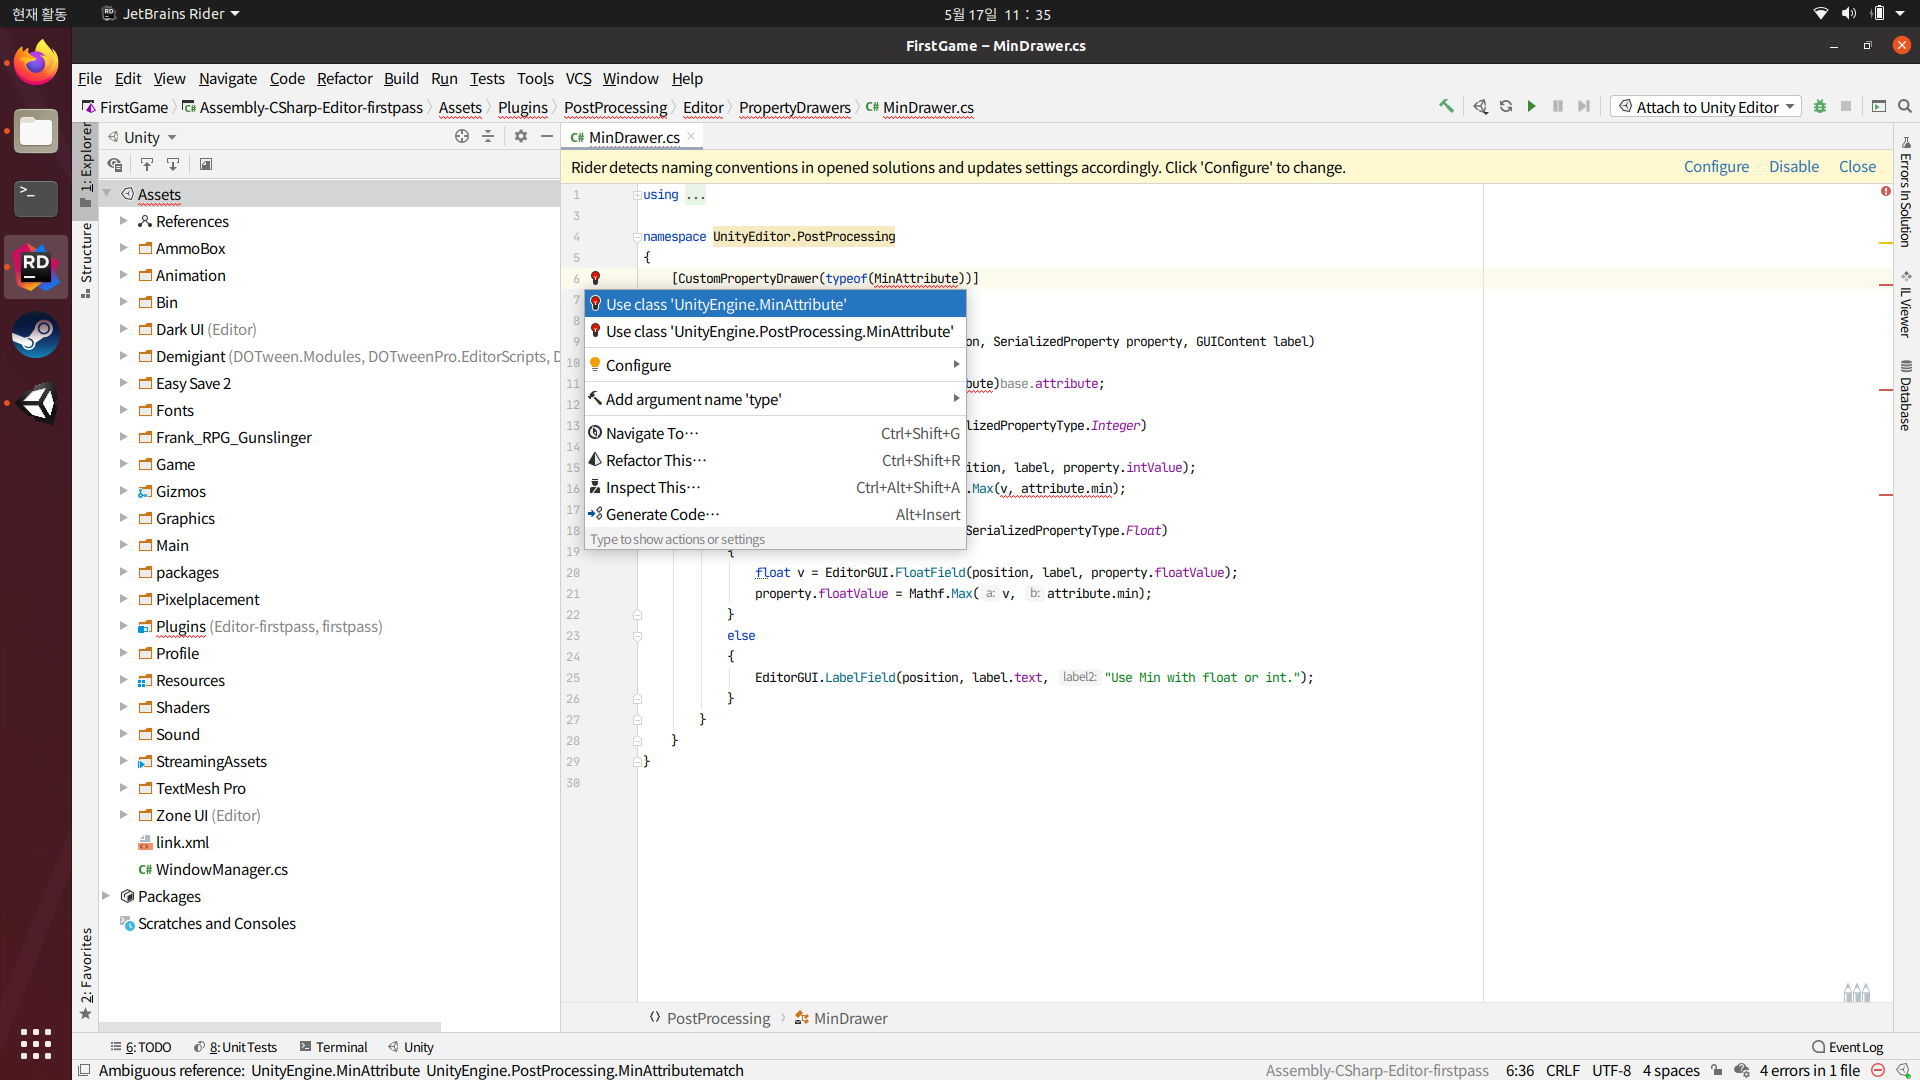Select Inspect This… action

775,487
